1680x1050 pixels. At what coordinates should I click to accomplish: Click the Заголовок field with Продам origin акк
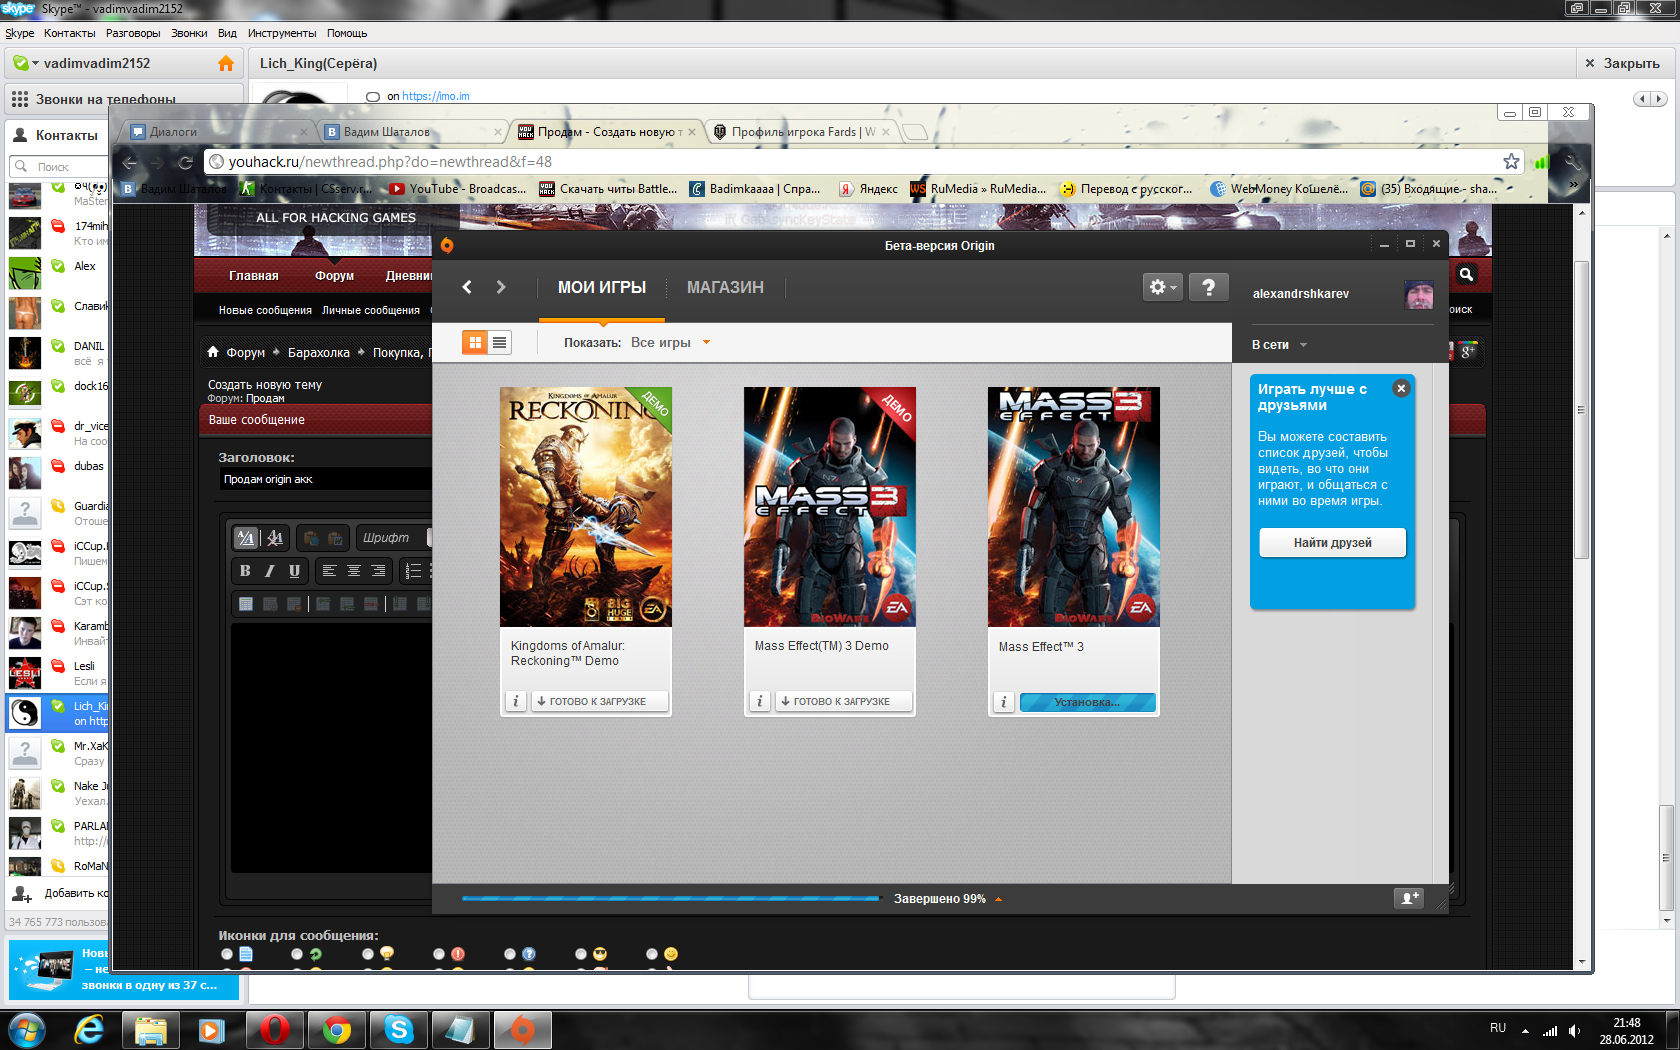click(325, 479)
